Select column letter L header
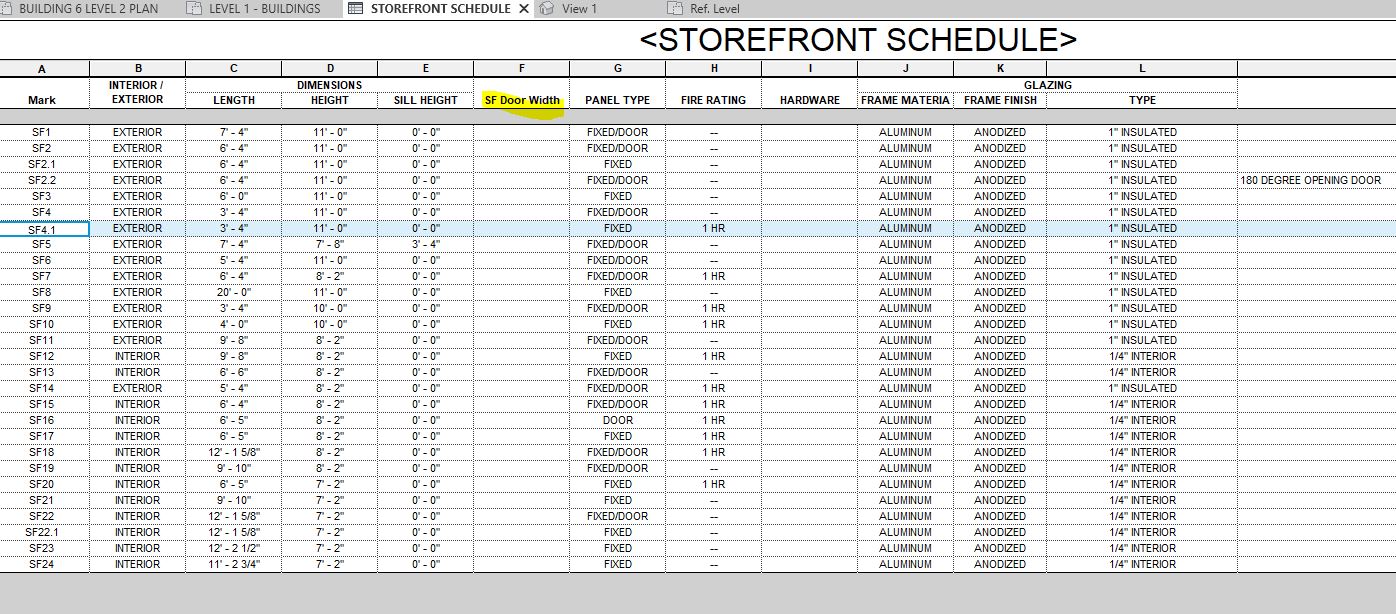1396x614 pixels. [1142, 69]
